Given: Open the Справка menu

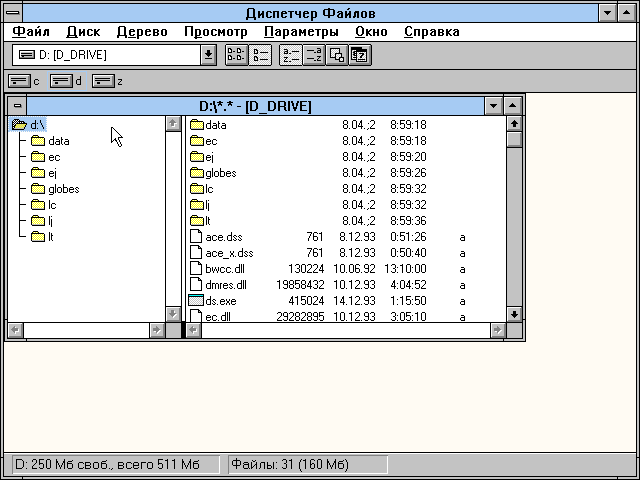Looking at the screenshot, I should click(432, 32).
